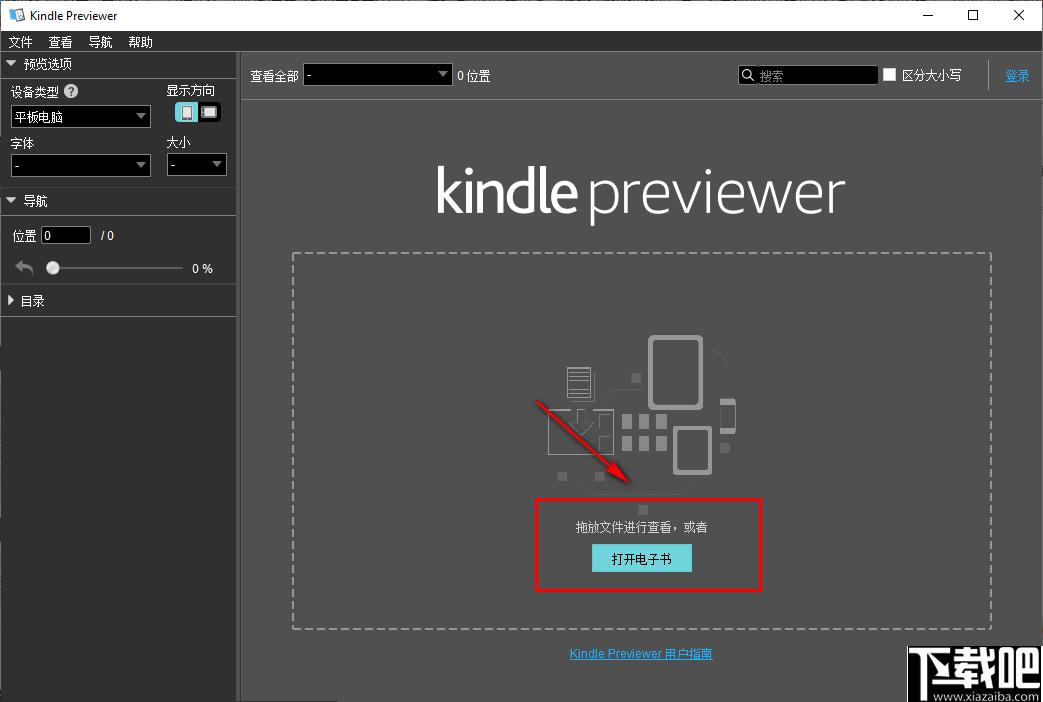Expand the 目录 section
The width and height of the screenshot is (1043, 702).
click(x=11, y=300)
